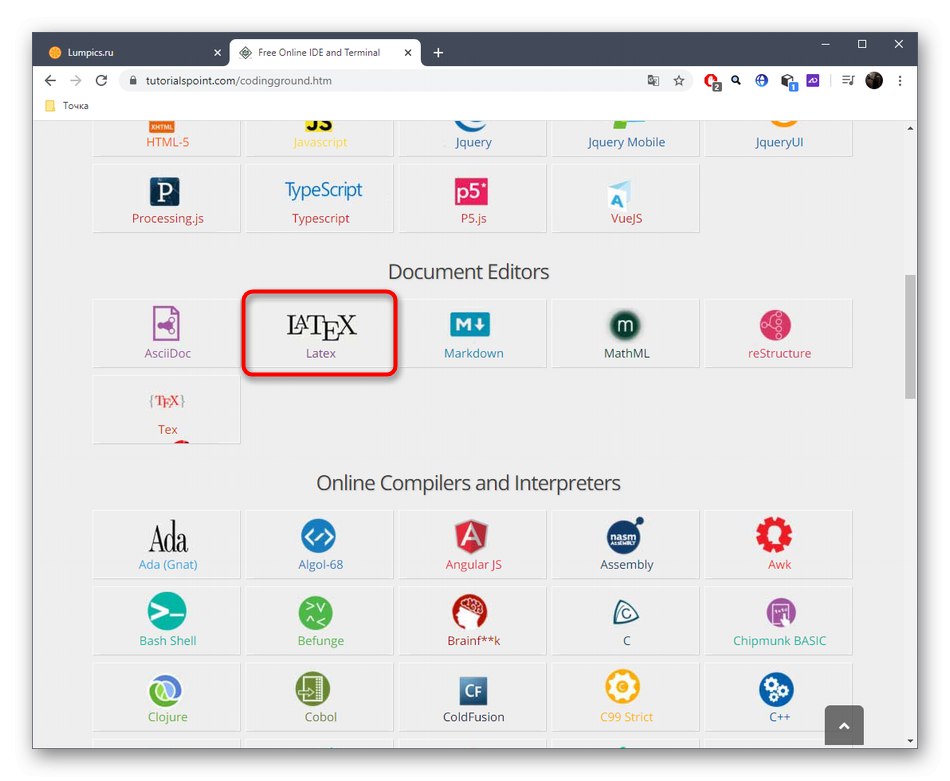Open the Angular JS icon
Image resolution: width=950 pixels, height=781 pixels.
click(x=471, y=536)
